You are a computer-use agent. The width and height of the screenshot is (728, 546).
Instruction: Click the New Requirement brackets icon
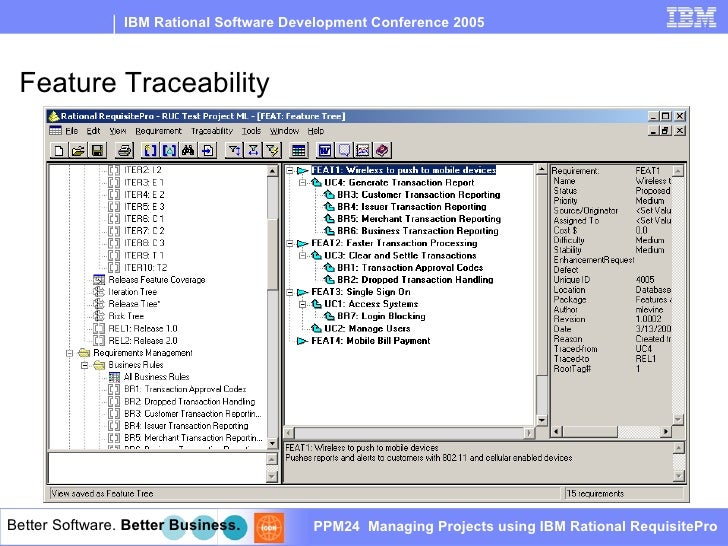150,150
